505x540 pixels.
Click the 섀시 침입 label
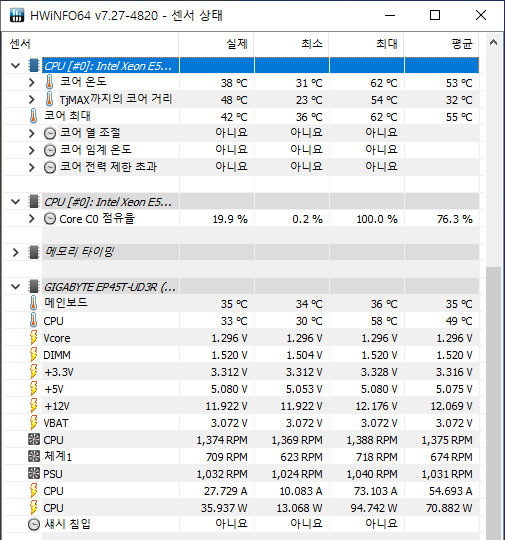tap(68, 524)
